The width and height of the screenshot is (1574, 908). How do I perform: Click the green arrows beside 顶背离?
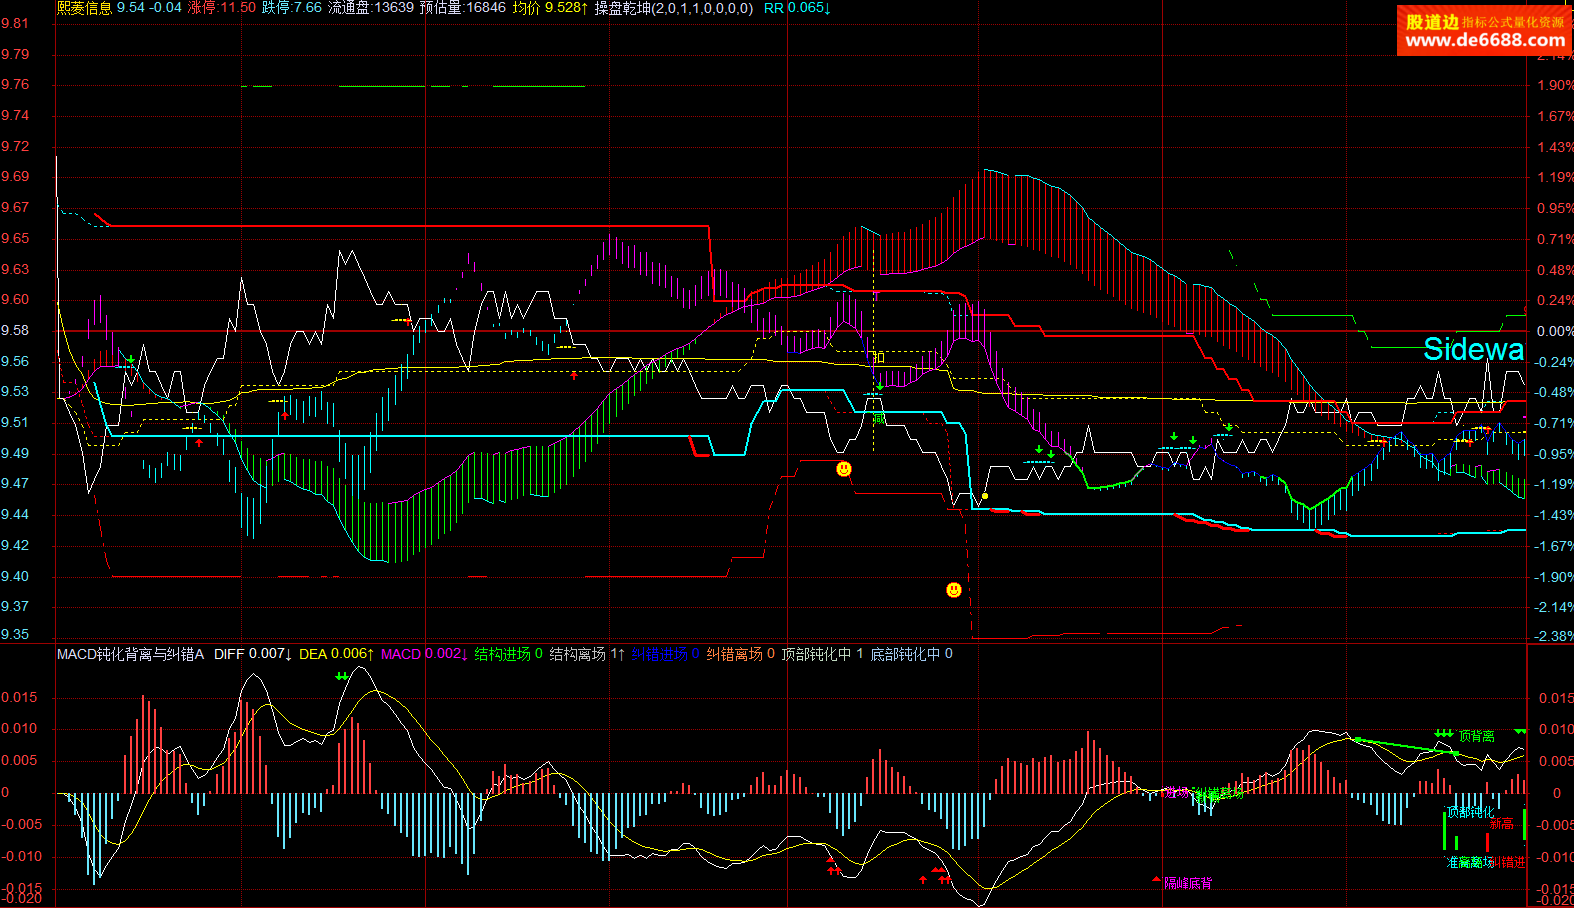click(1443, 734)
